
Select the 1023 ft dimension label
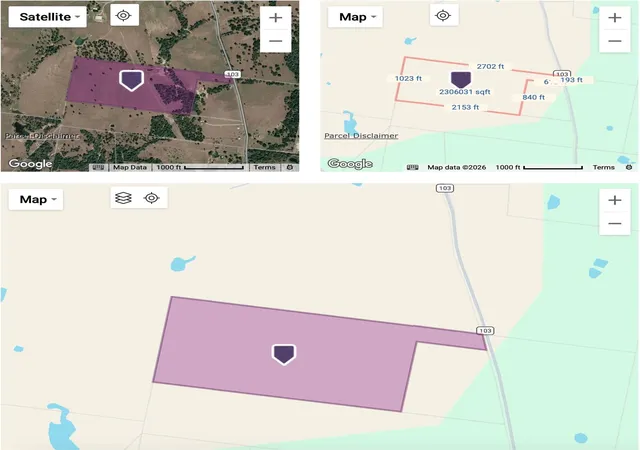pos(408,78)
